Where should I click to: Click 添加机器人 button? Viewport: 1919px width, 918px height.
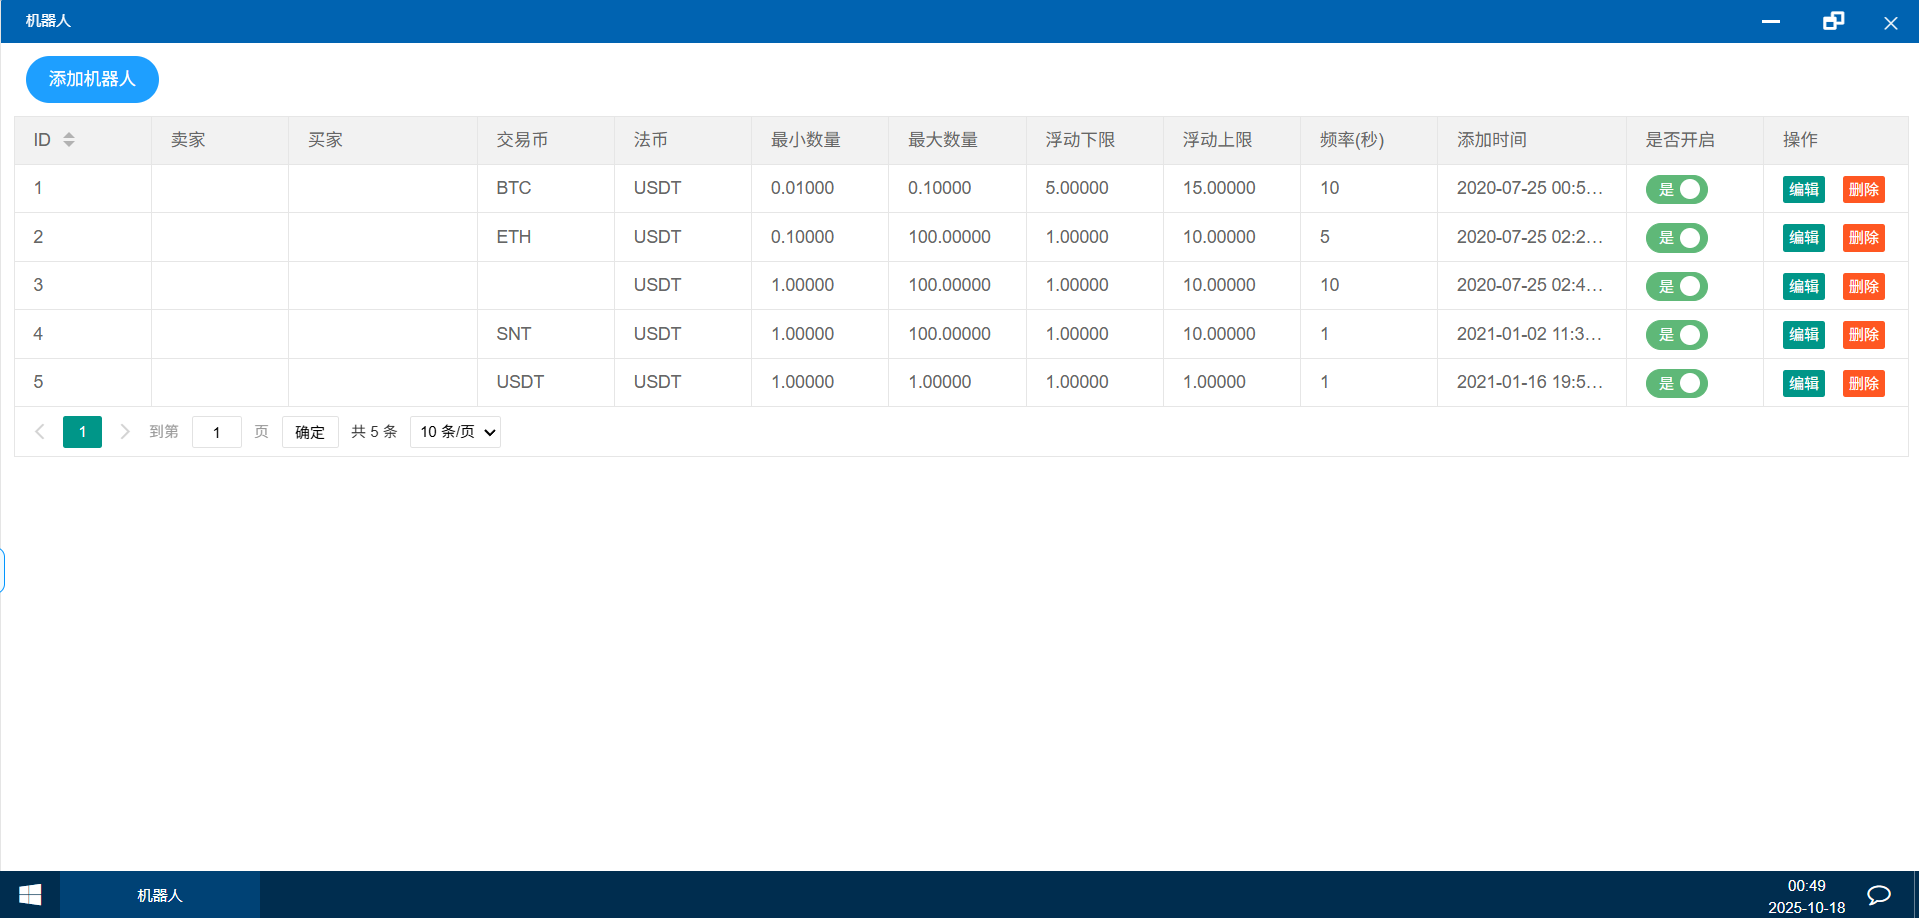click(x=92, y=79)
